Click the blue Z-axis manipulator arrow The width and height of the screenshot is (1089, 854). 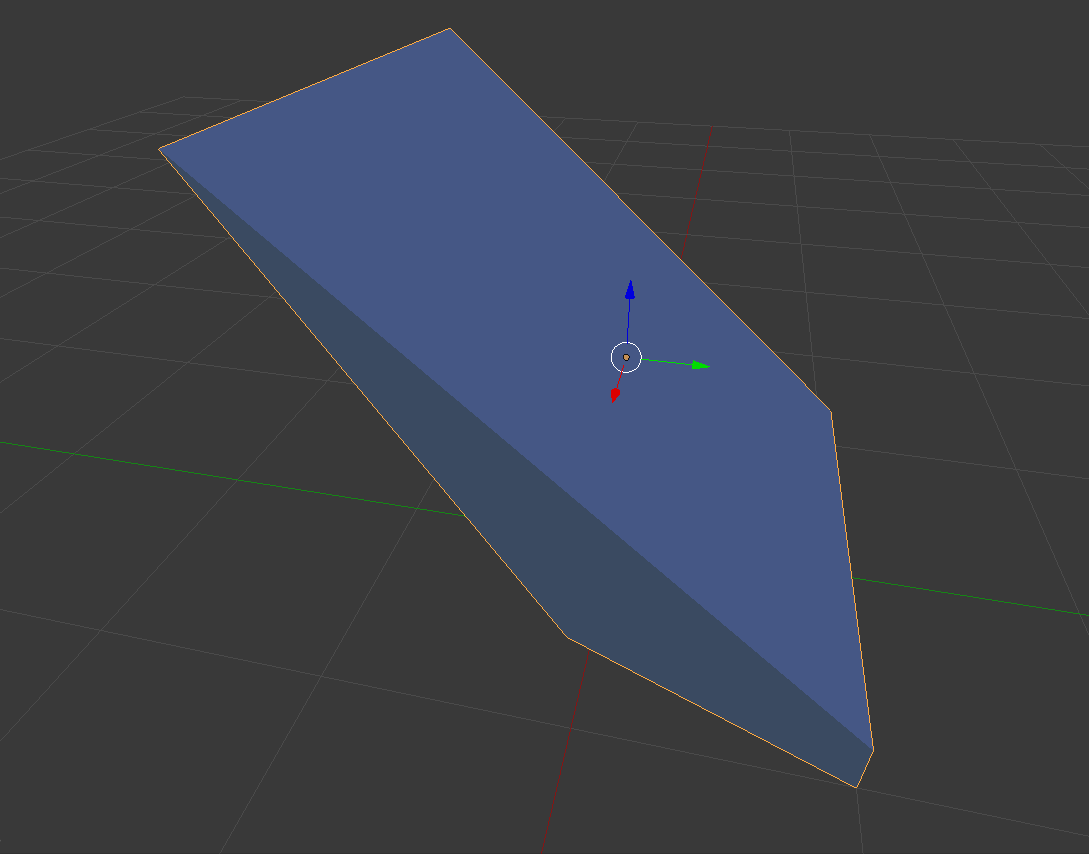(629, 290)
